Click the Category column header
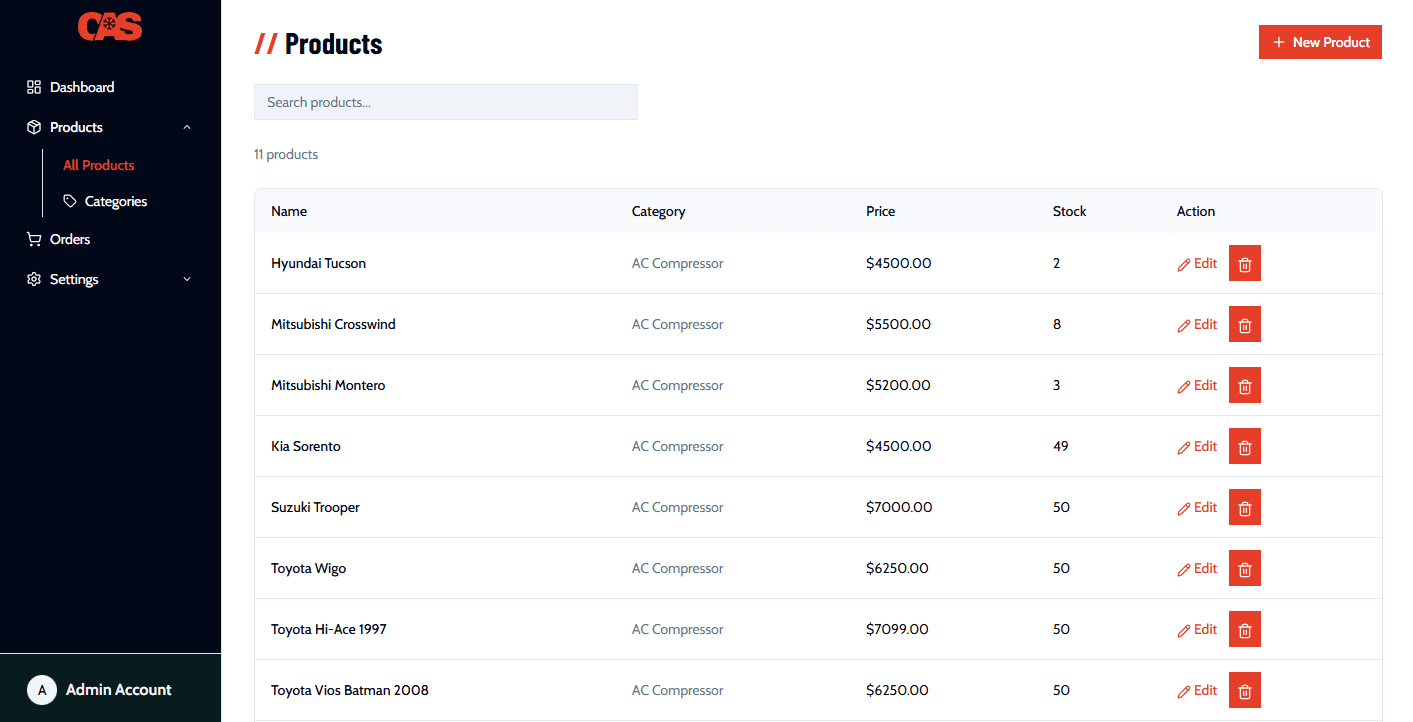1413x722 pixels. pyautogui.click(x=659, y=211)
